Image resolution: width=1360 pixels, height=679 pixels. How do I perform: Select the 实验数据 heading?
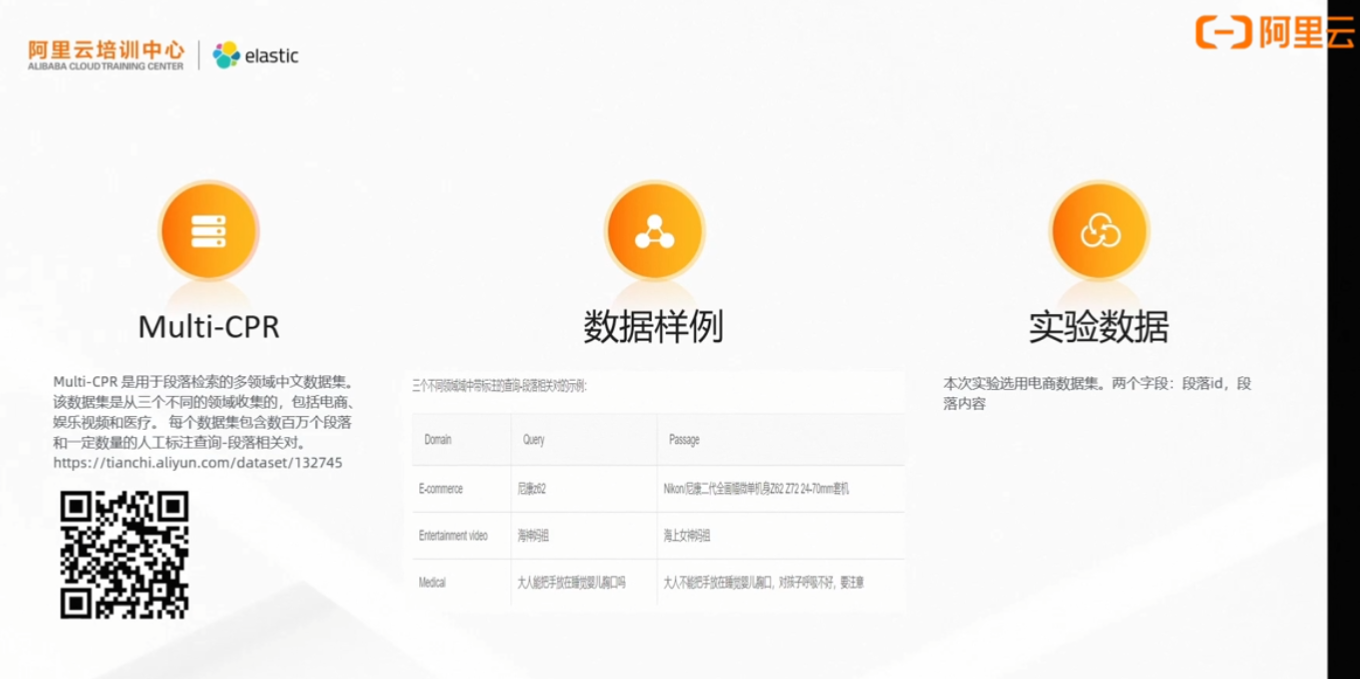pyautogui.click(x=1099, y=327)
